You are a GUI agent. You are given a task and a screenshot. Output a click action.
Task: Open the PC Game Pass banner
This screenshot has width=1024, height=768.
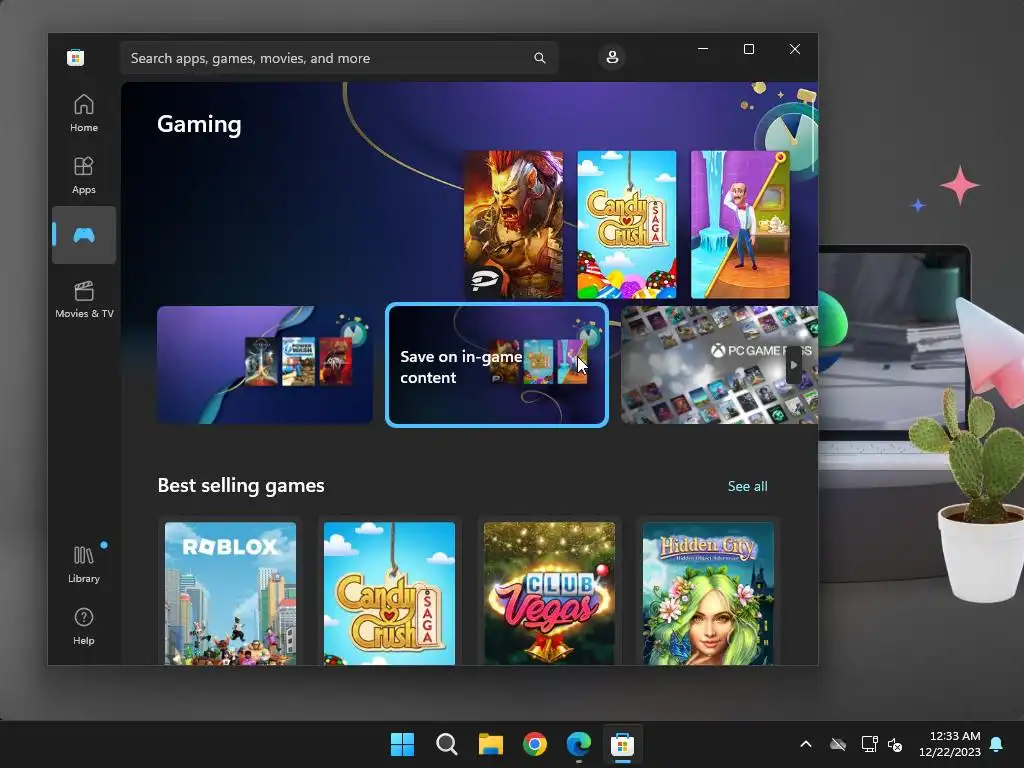pyautogui.click(x=719, y=364)
